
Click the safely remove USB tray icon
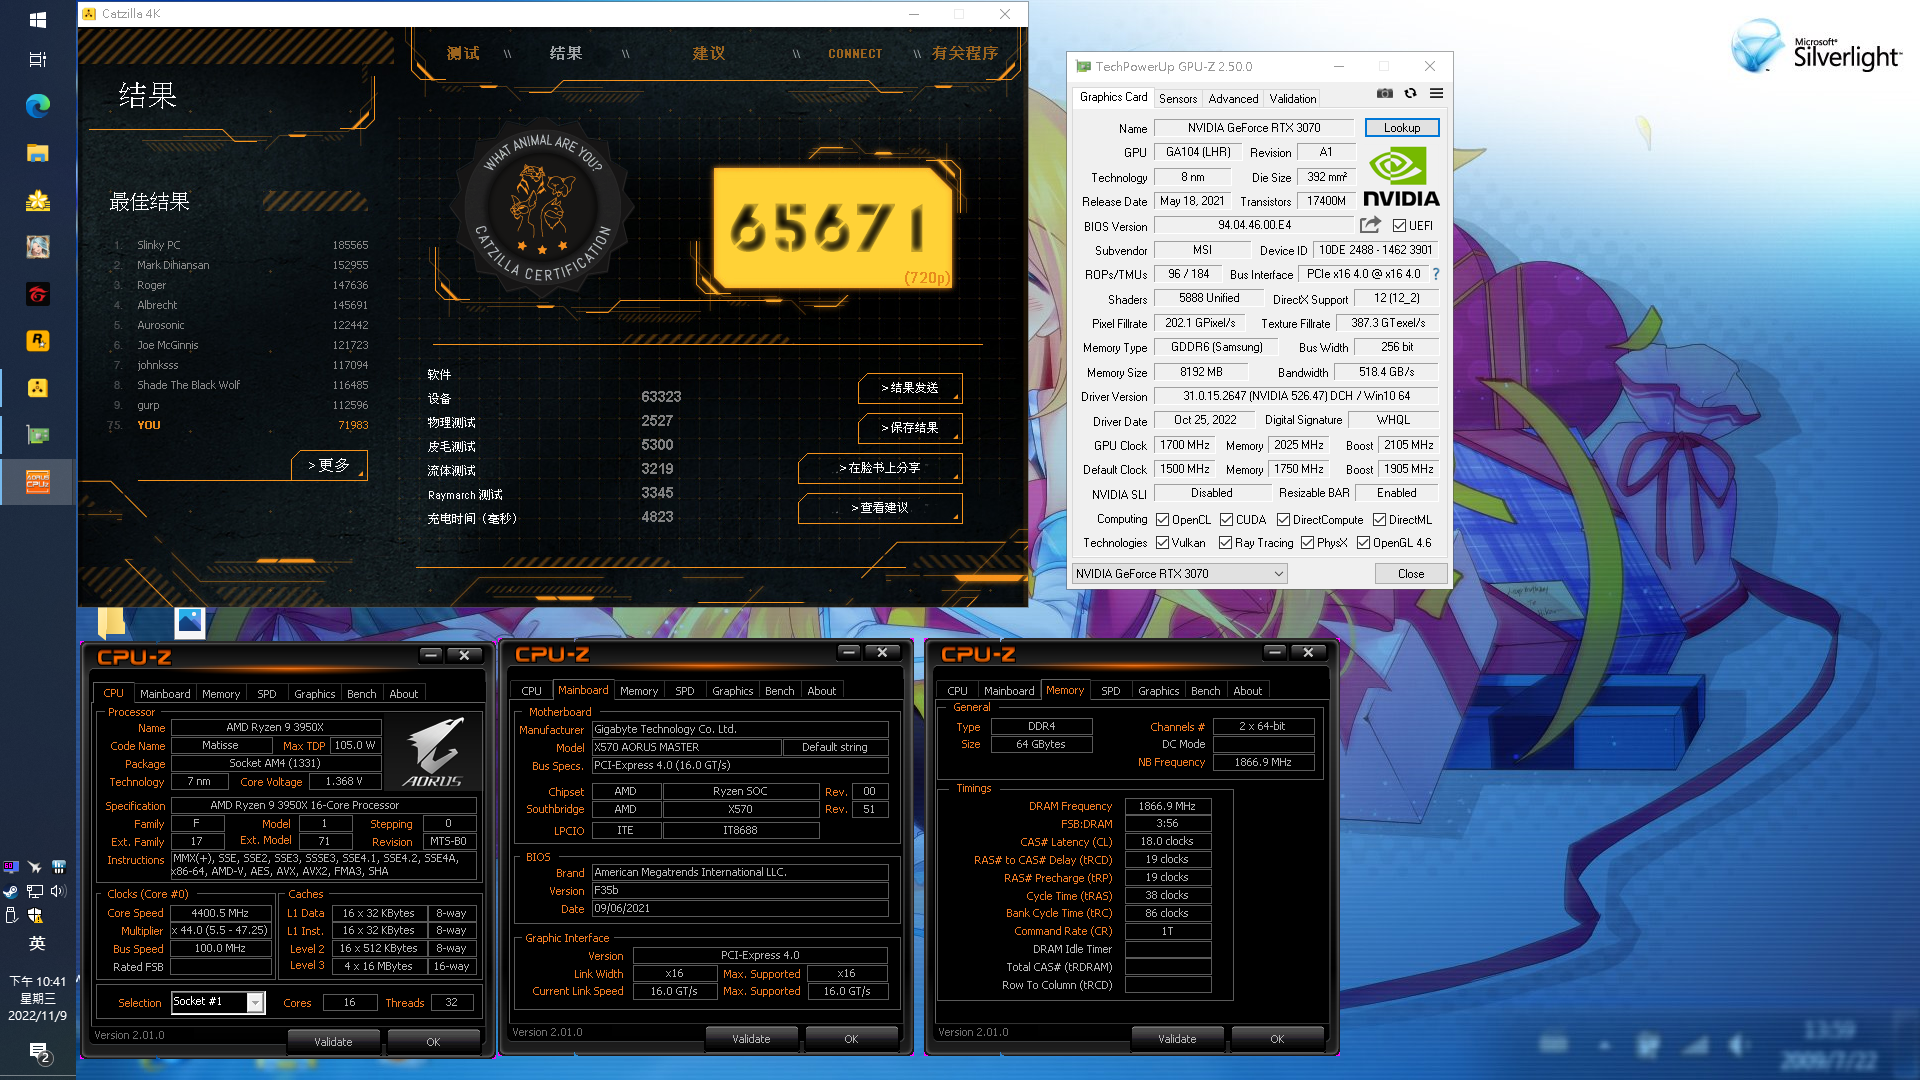(x=11, y=915)
